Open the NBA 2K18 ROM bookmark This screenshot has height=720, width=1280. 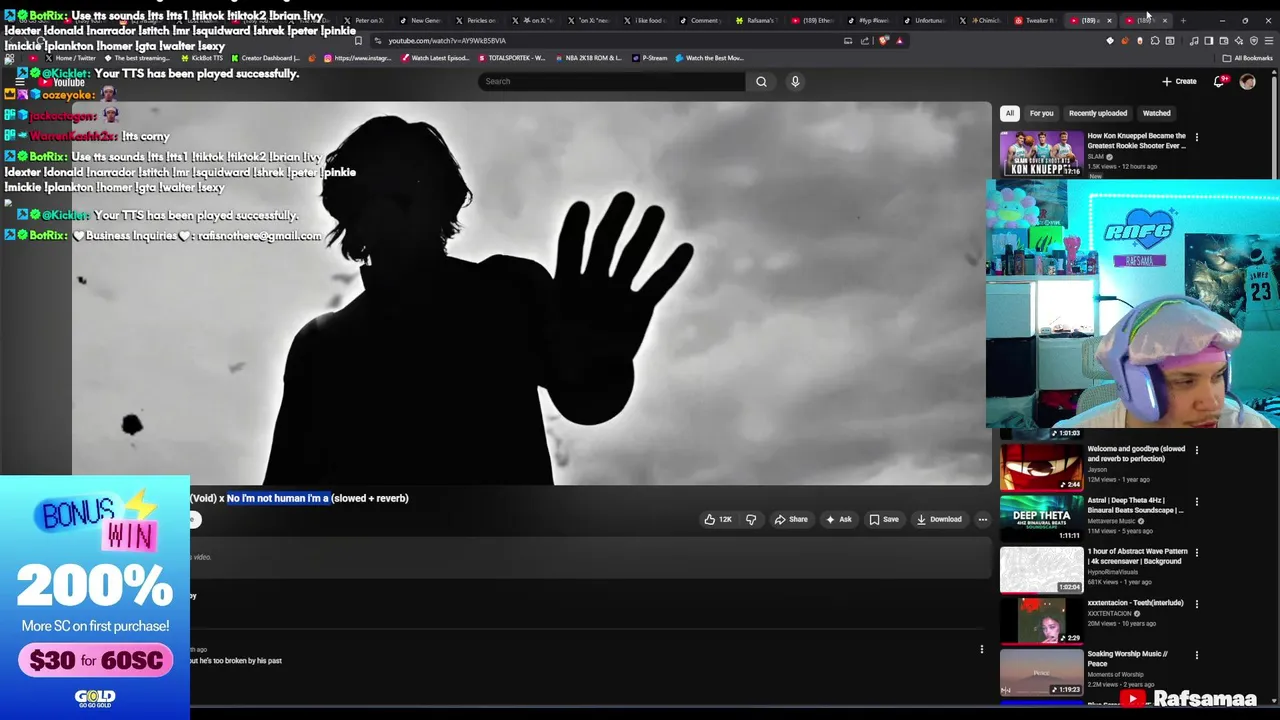[x=588, y=58]
